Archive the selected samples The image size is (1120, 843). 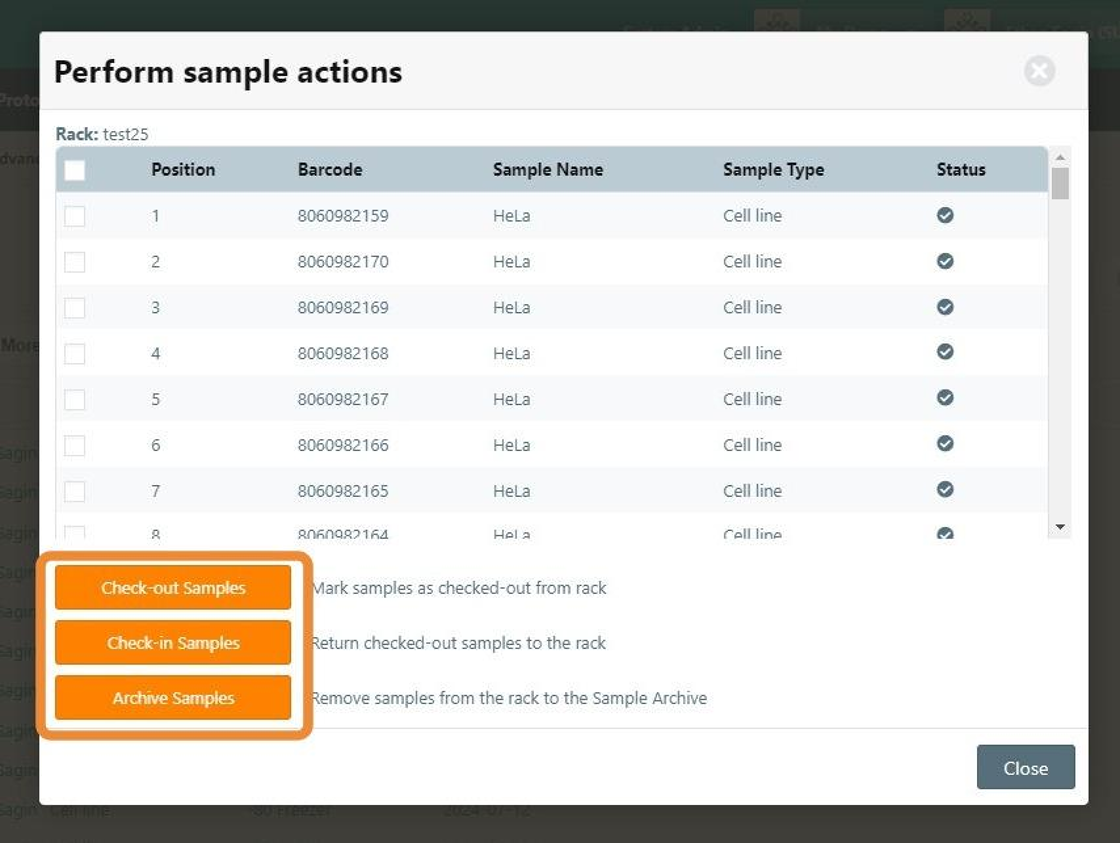[x=173, y=697]
